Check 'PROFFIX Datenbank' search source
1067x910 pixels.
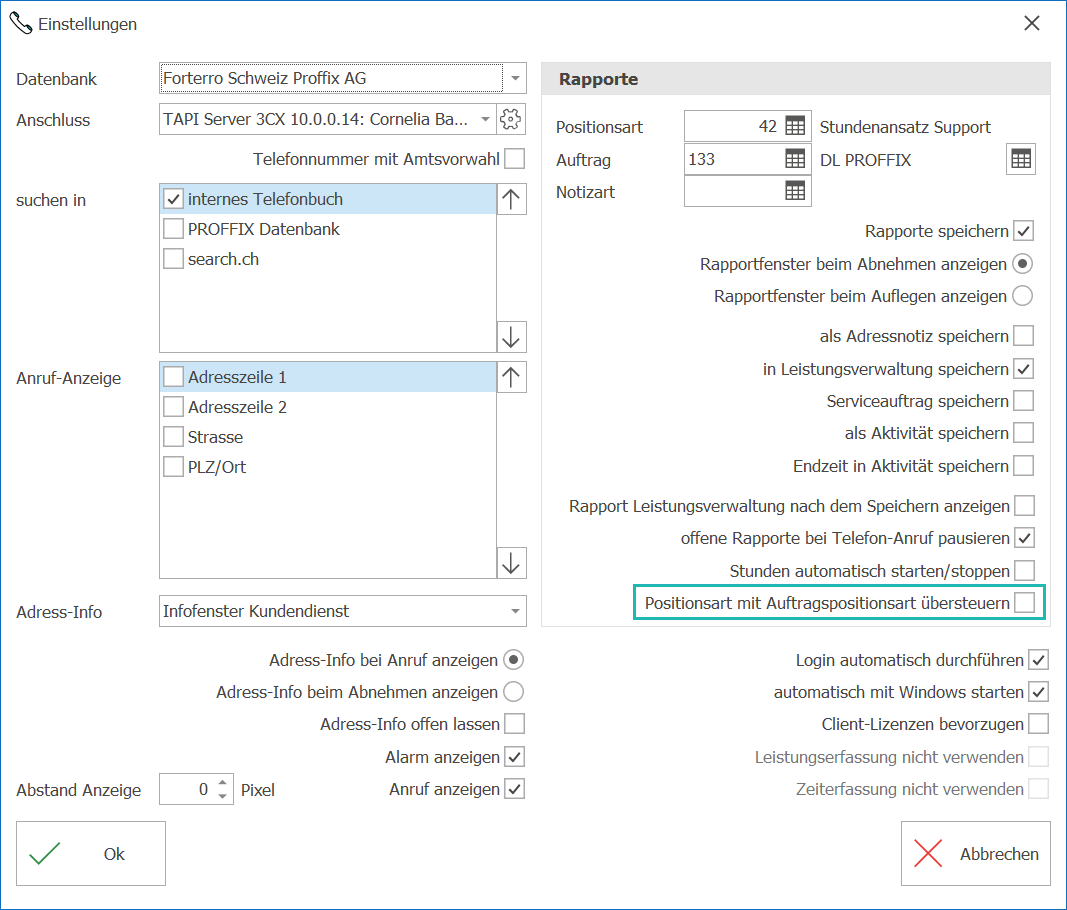[174, 229]
